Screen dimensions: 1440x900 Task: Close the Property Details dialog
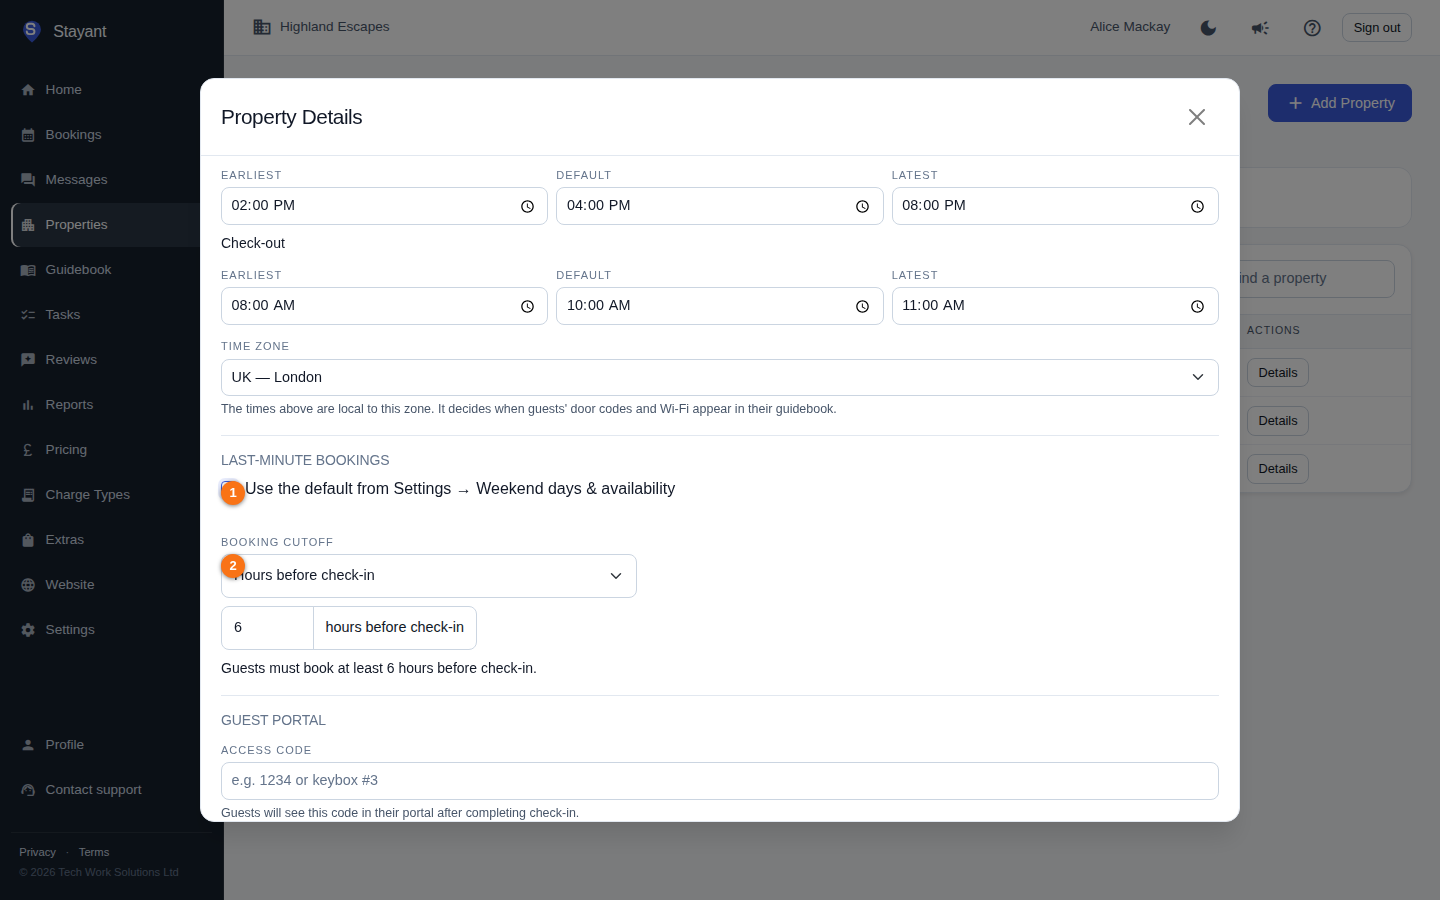[1197, 117]
